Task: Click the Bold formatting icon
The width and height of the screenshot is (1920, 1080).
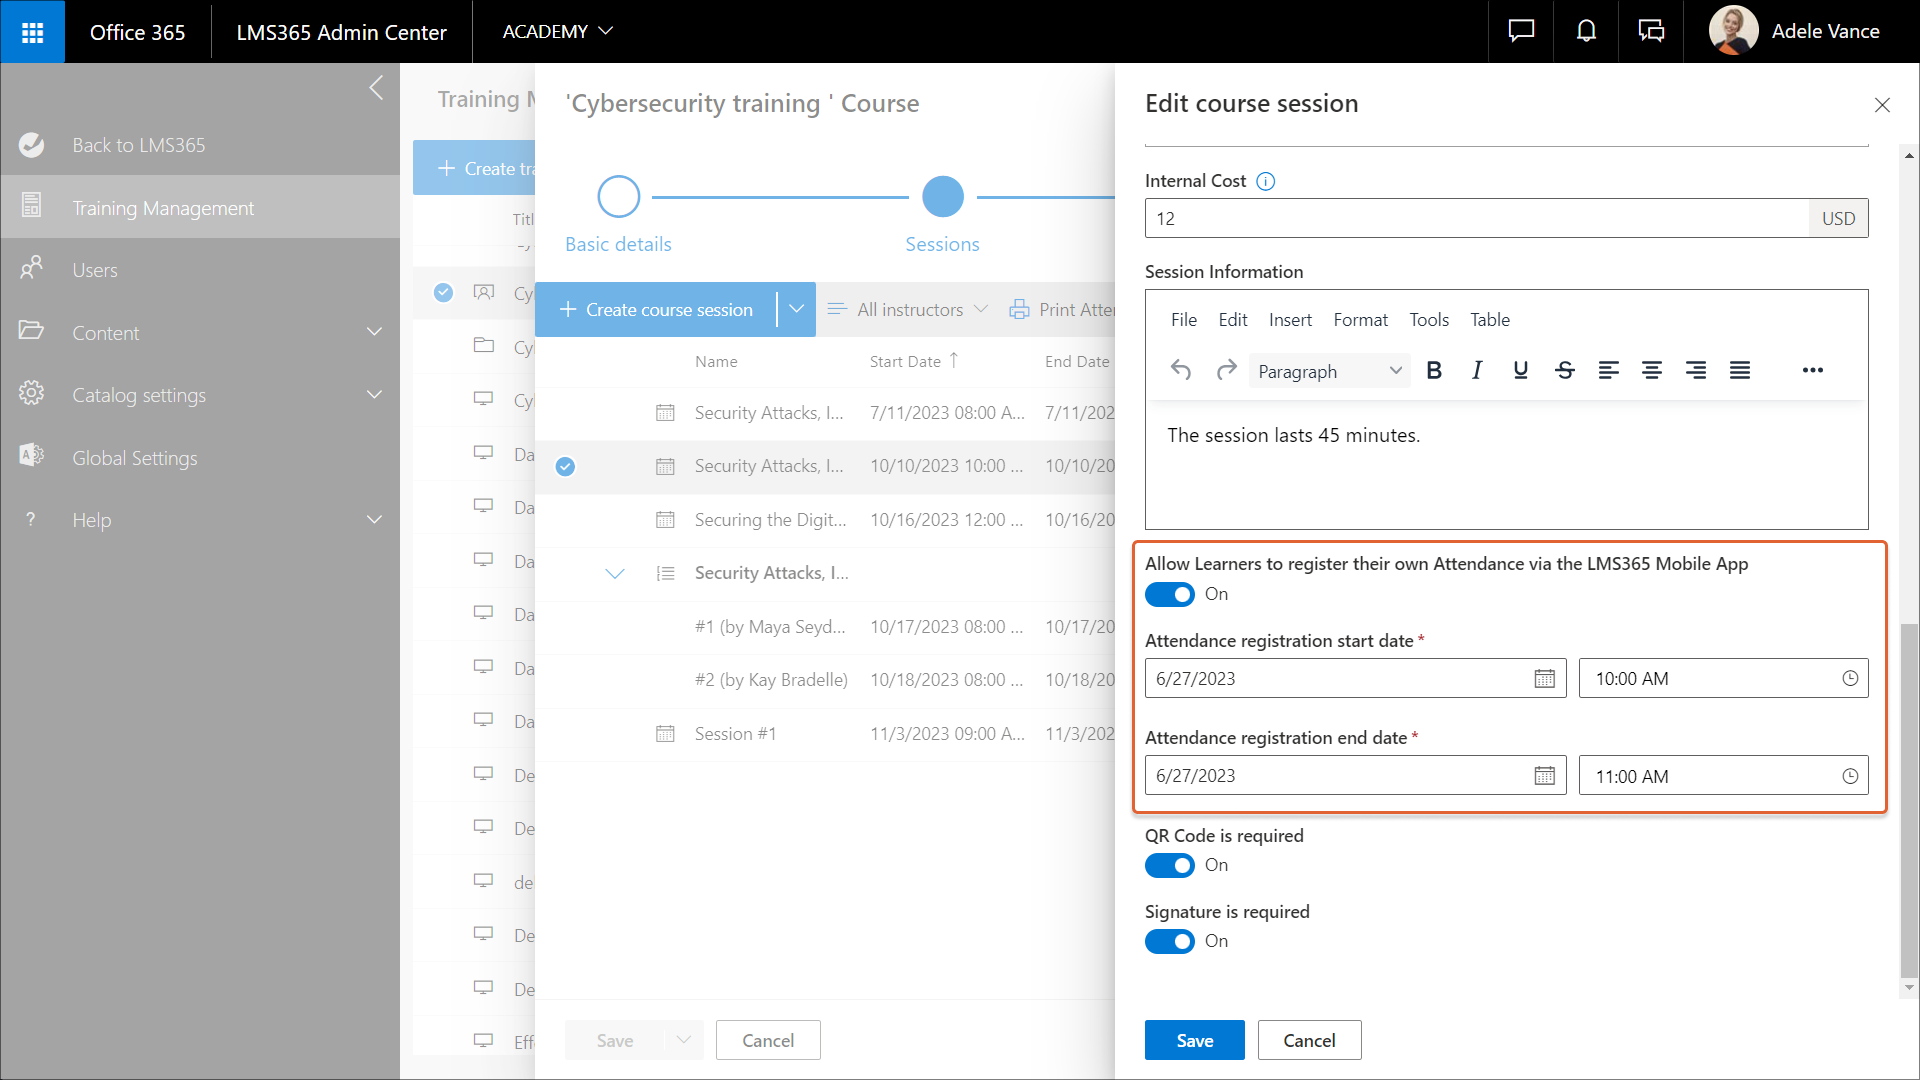Action: click(x=1434, y=371)
